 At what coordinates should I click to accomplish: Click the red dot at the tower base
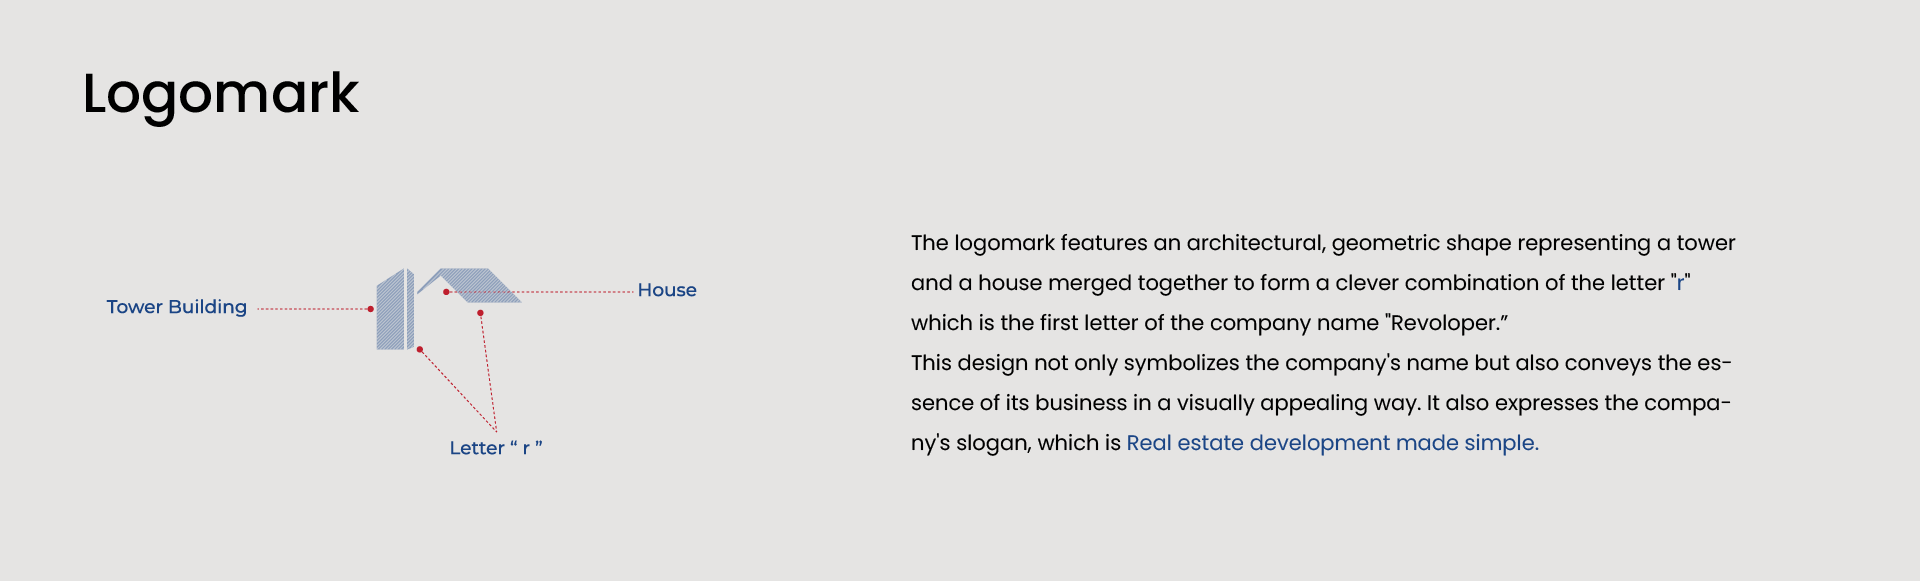coord(420,349)
